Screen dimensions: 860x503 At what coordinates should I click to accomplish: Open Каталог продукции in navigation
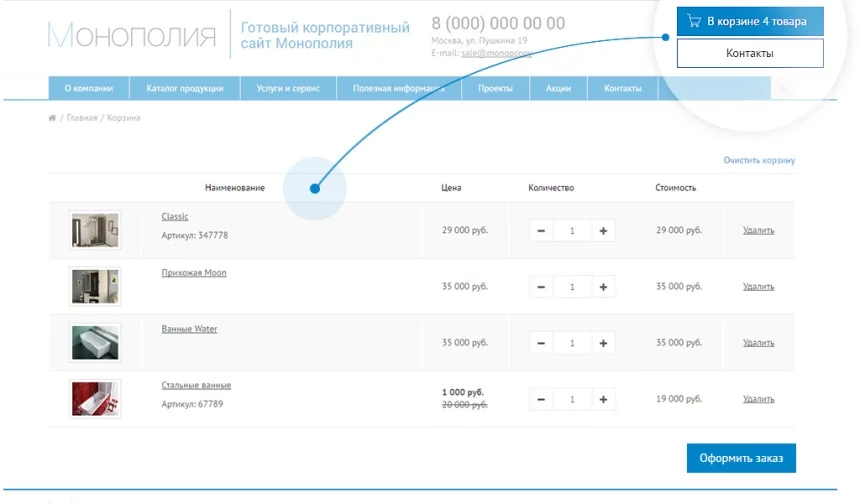pos(184,89)
